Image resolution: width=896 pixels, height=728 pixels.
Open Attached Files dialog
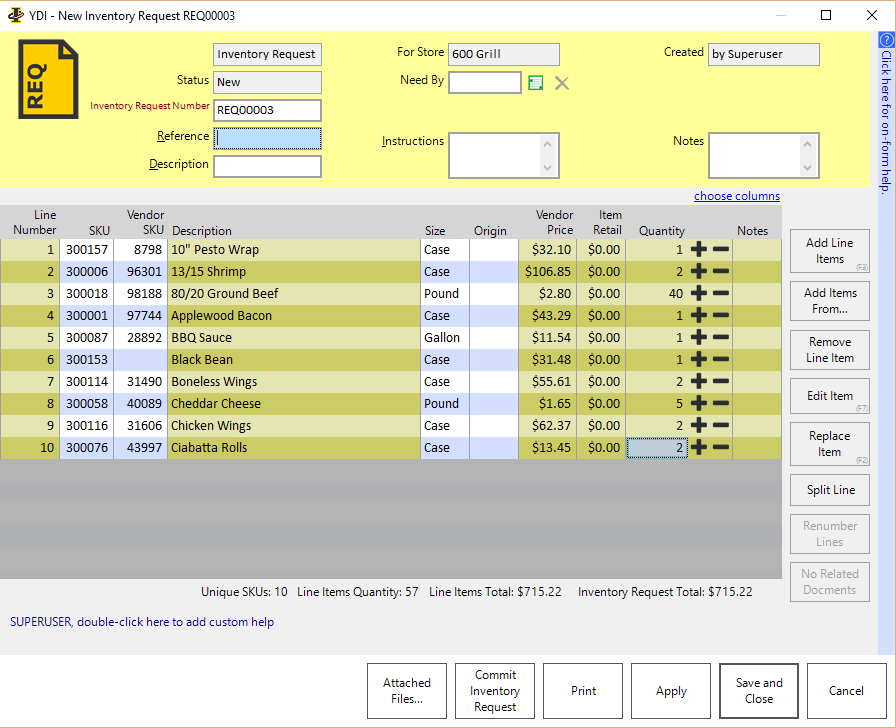[x=407, y=691]
